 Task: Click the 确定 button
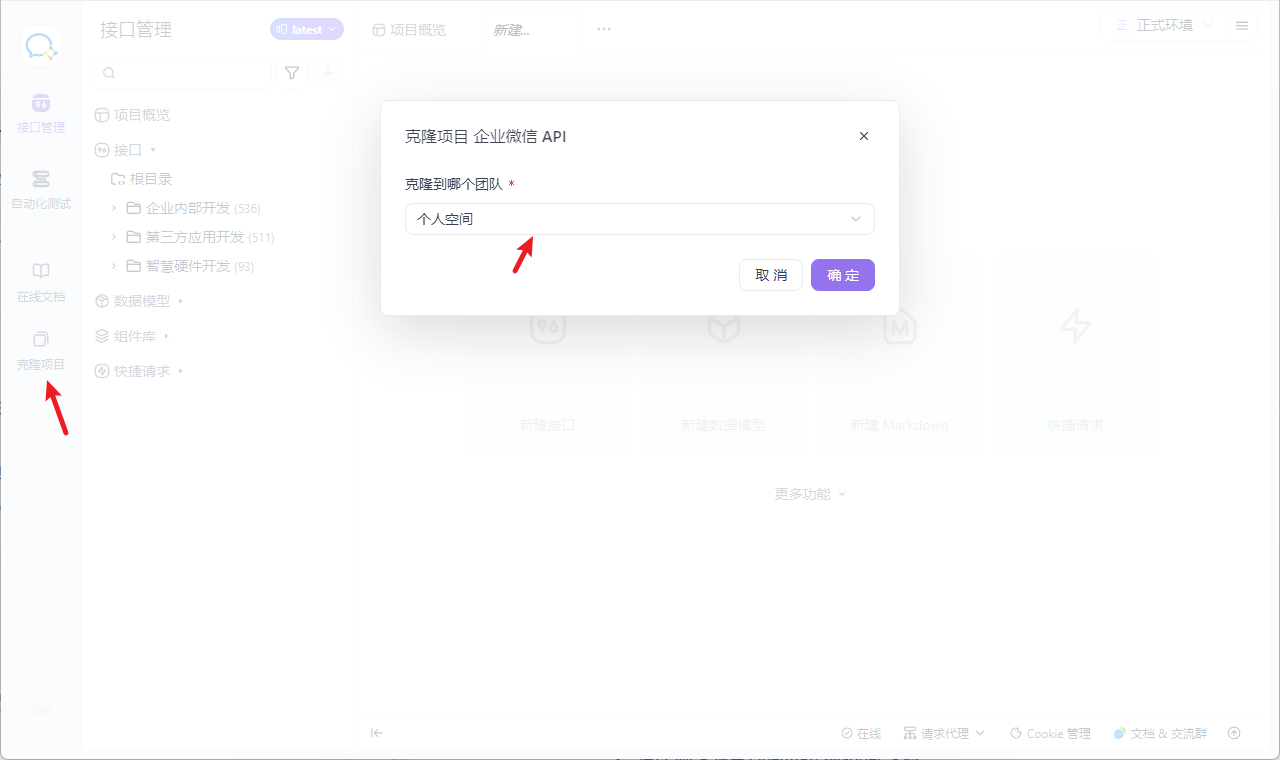(842, 275)
